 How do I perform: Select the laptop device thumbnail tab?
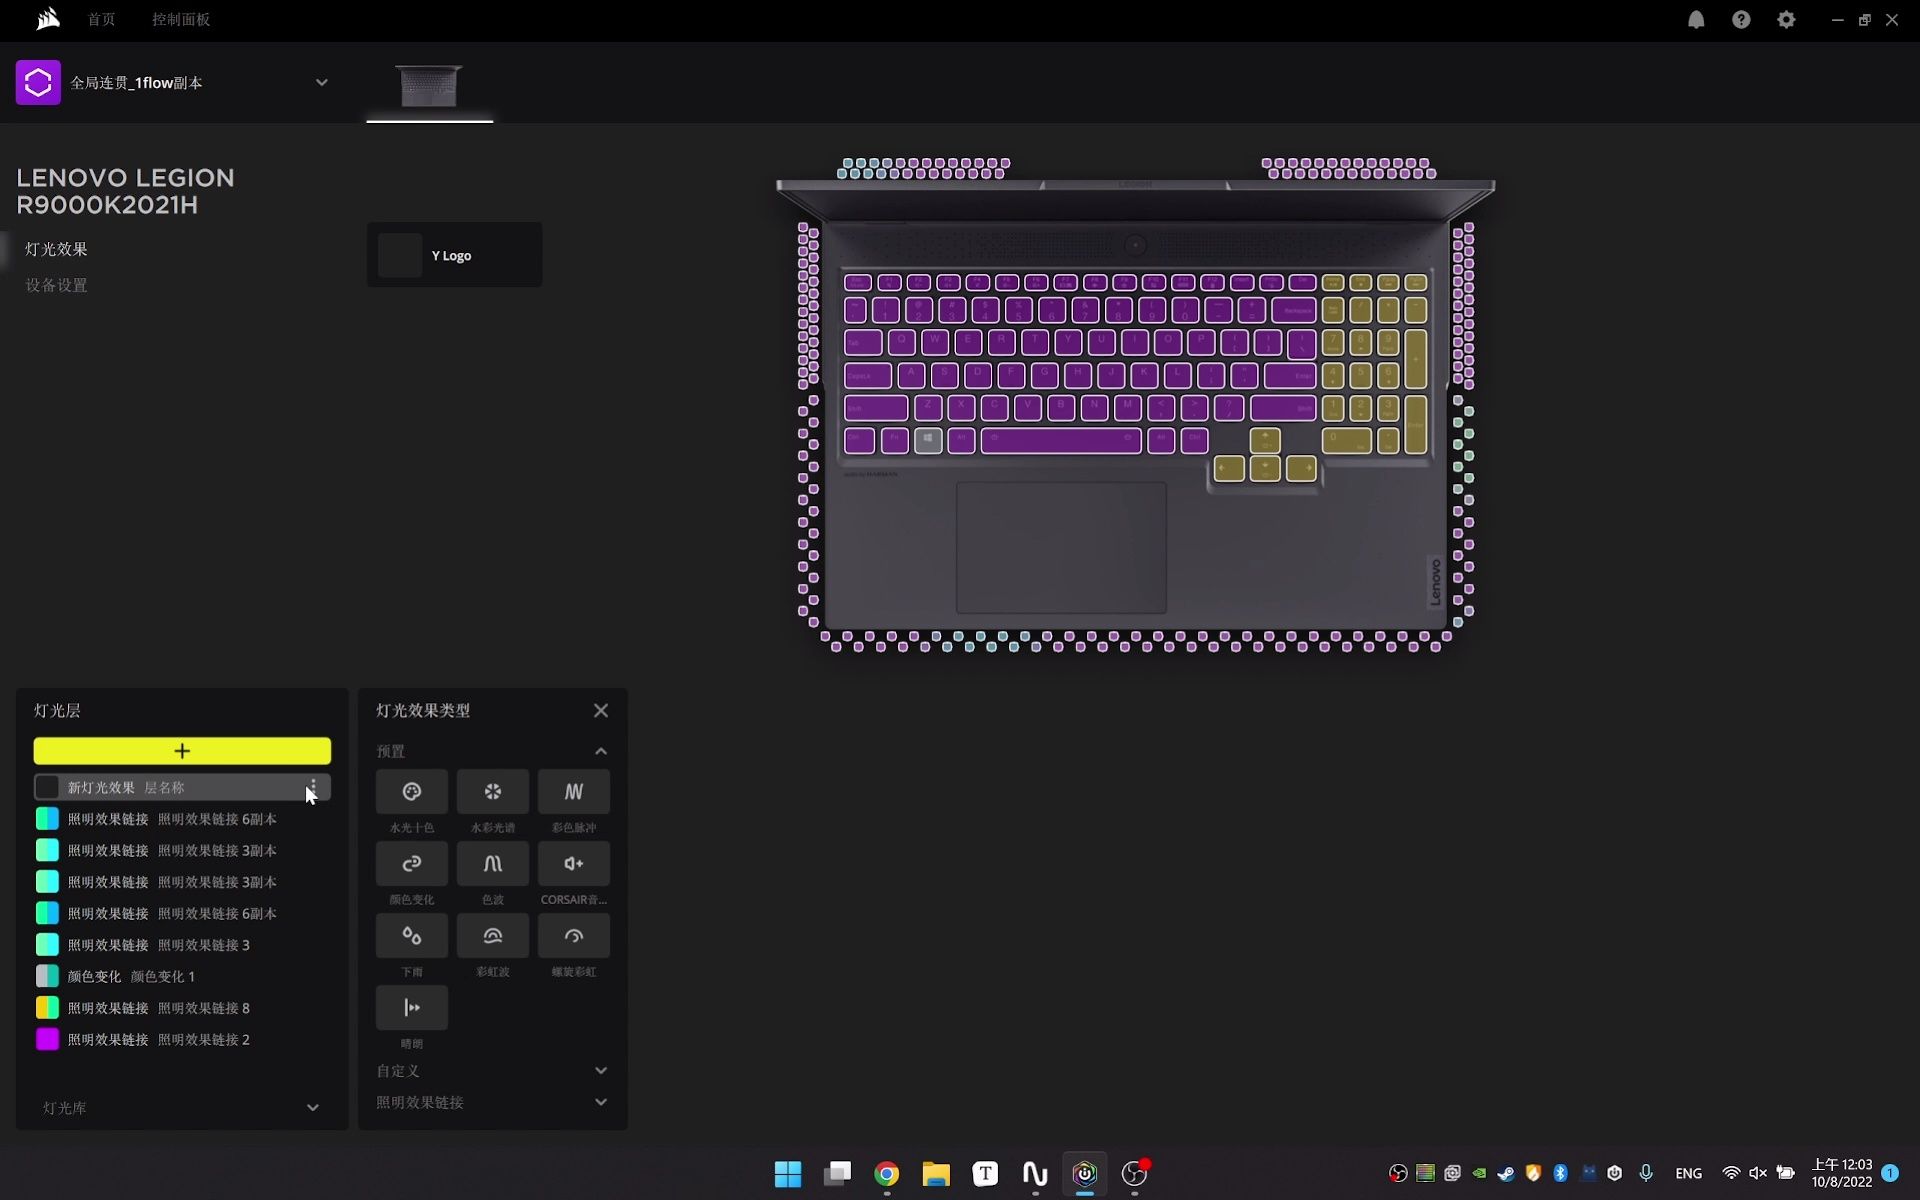[429, 86]
